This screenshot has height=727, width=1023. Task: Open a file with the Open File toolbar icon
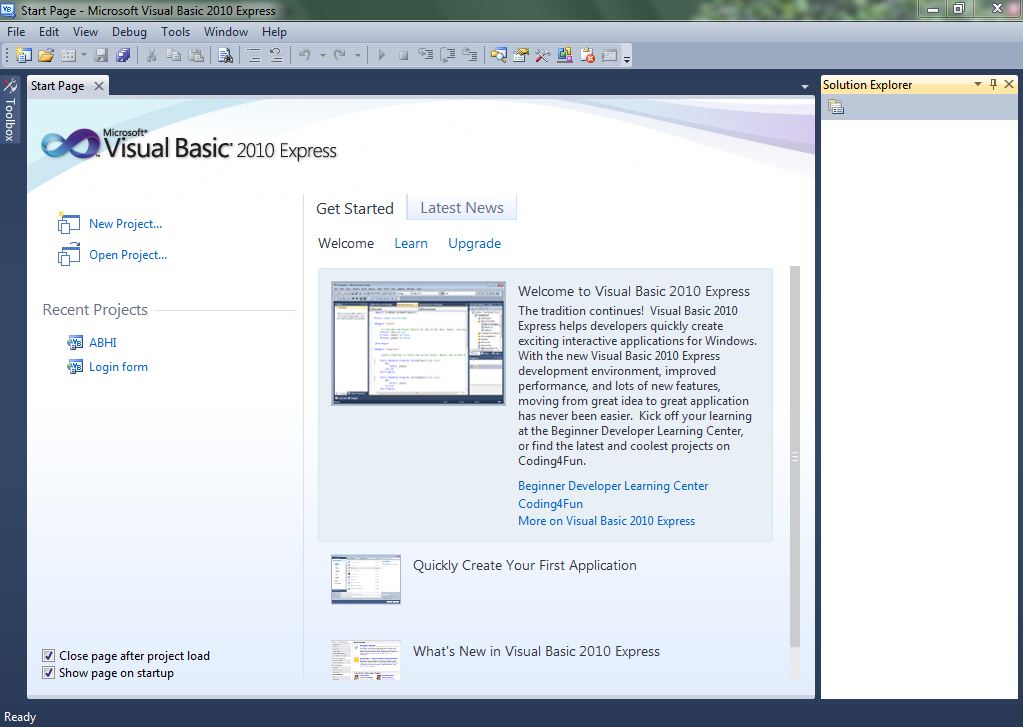point(45,55)
